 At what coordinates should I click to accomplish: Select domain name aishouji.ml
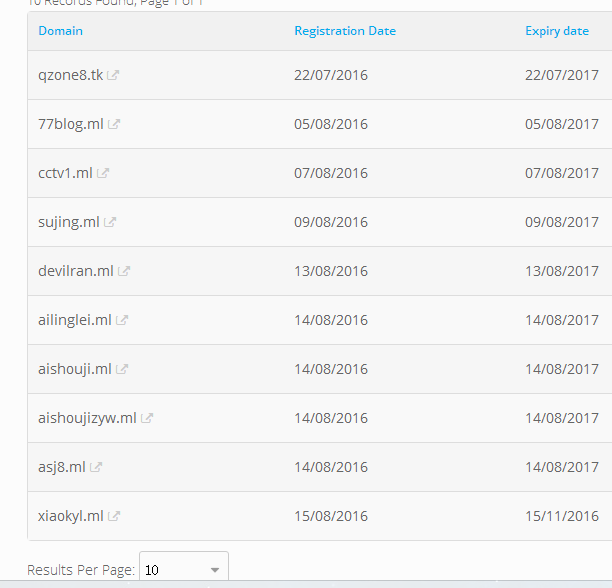(x=75, y=369)
